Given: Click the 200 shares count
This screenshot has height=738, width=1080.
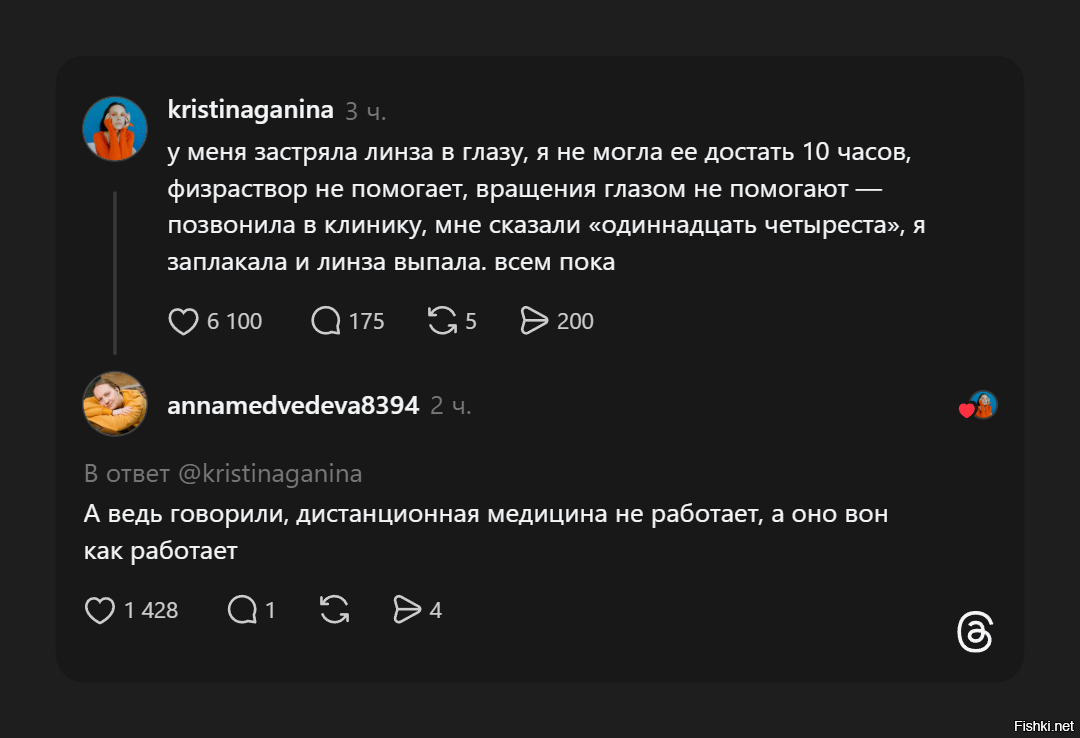Looking at the screenshot, I should [x=575, y=321].
